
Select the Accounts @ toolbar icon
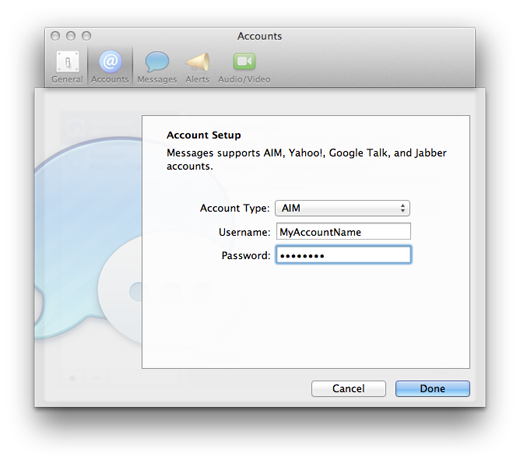(110, 66)
